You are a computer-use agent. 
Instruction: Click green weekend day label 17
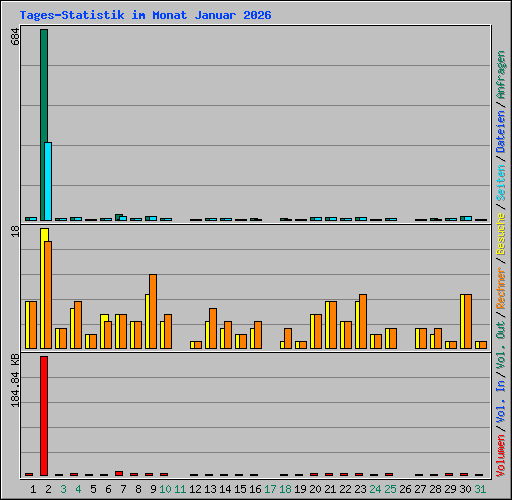click(x=270, y=489)
